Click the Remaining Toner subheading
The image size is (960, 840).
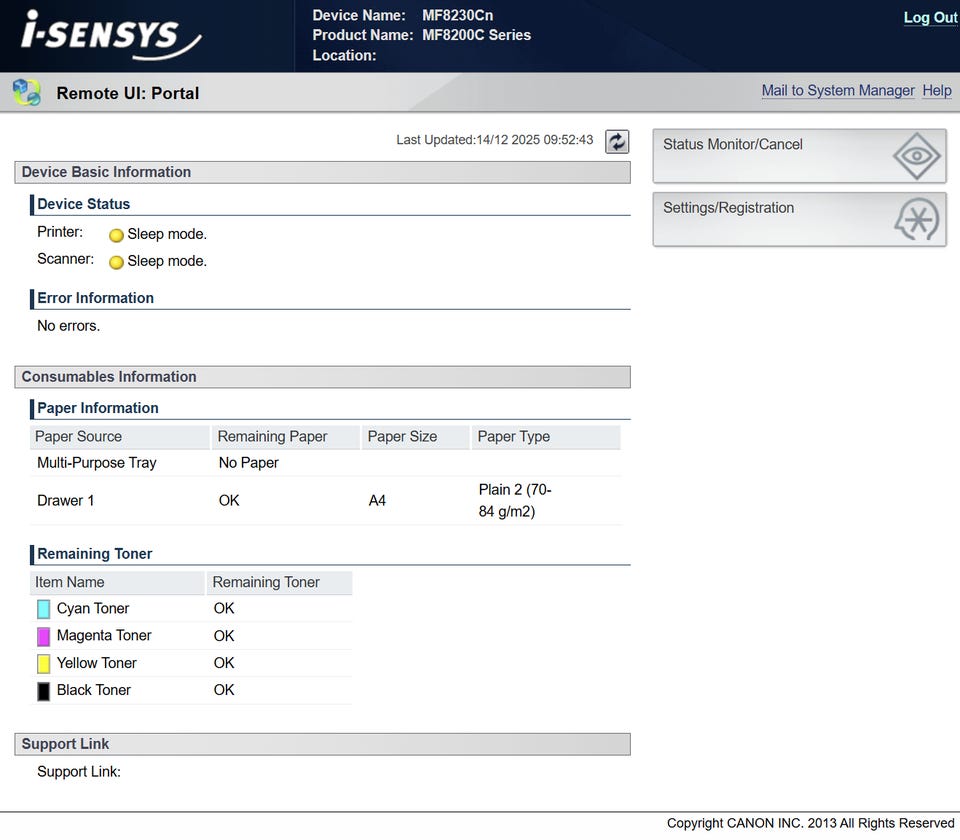[95, 554]
